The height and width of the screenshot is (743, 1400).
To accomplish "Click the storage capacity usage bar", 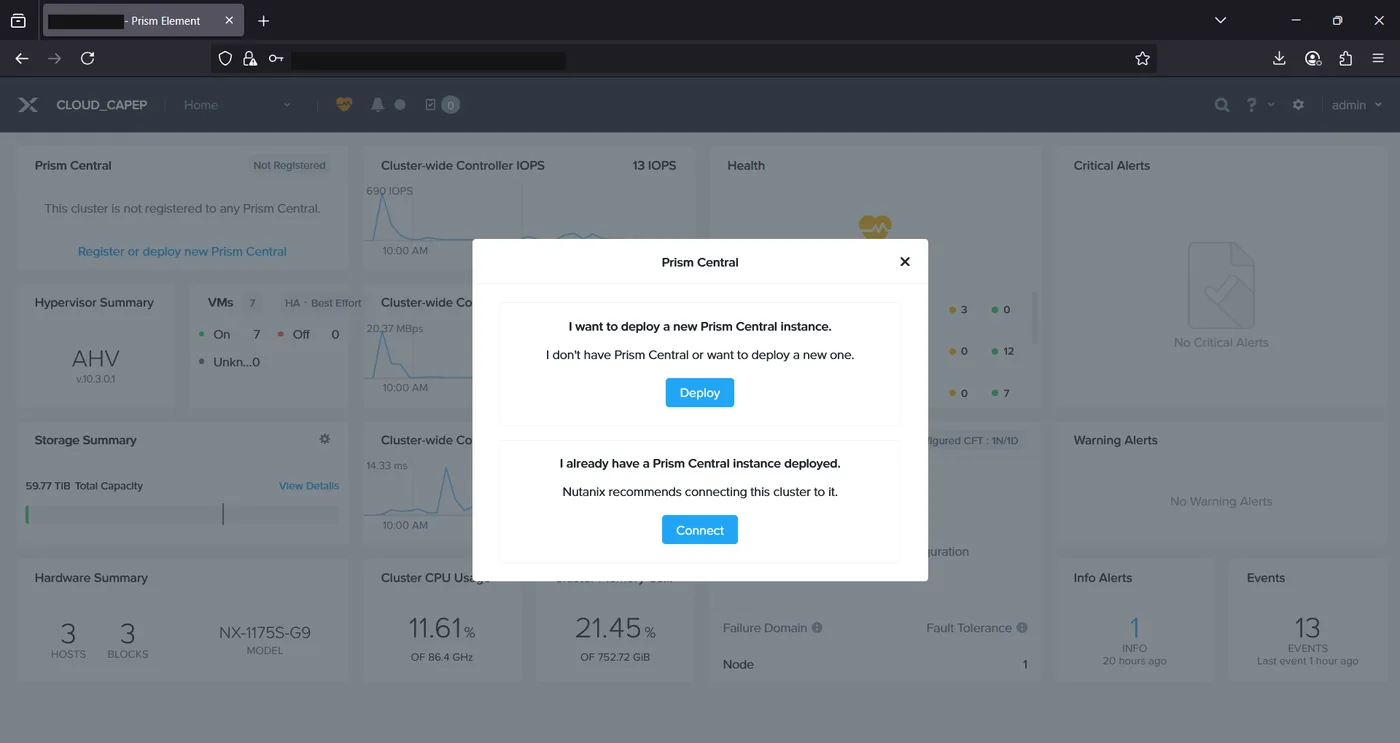I will (x=182, y=514).
